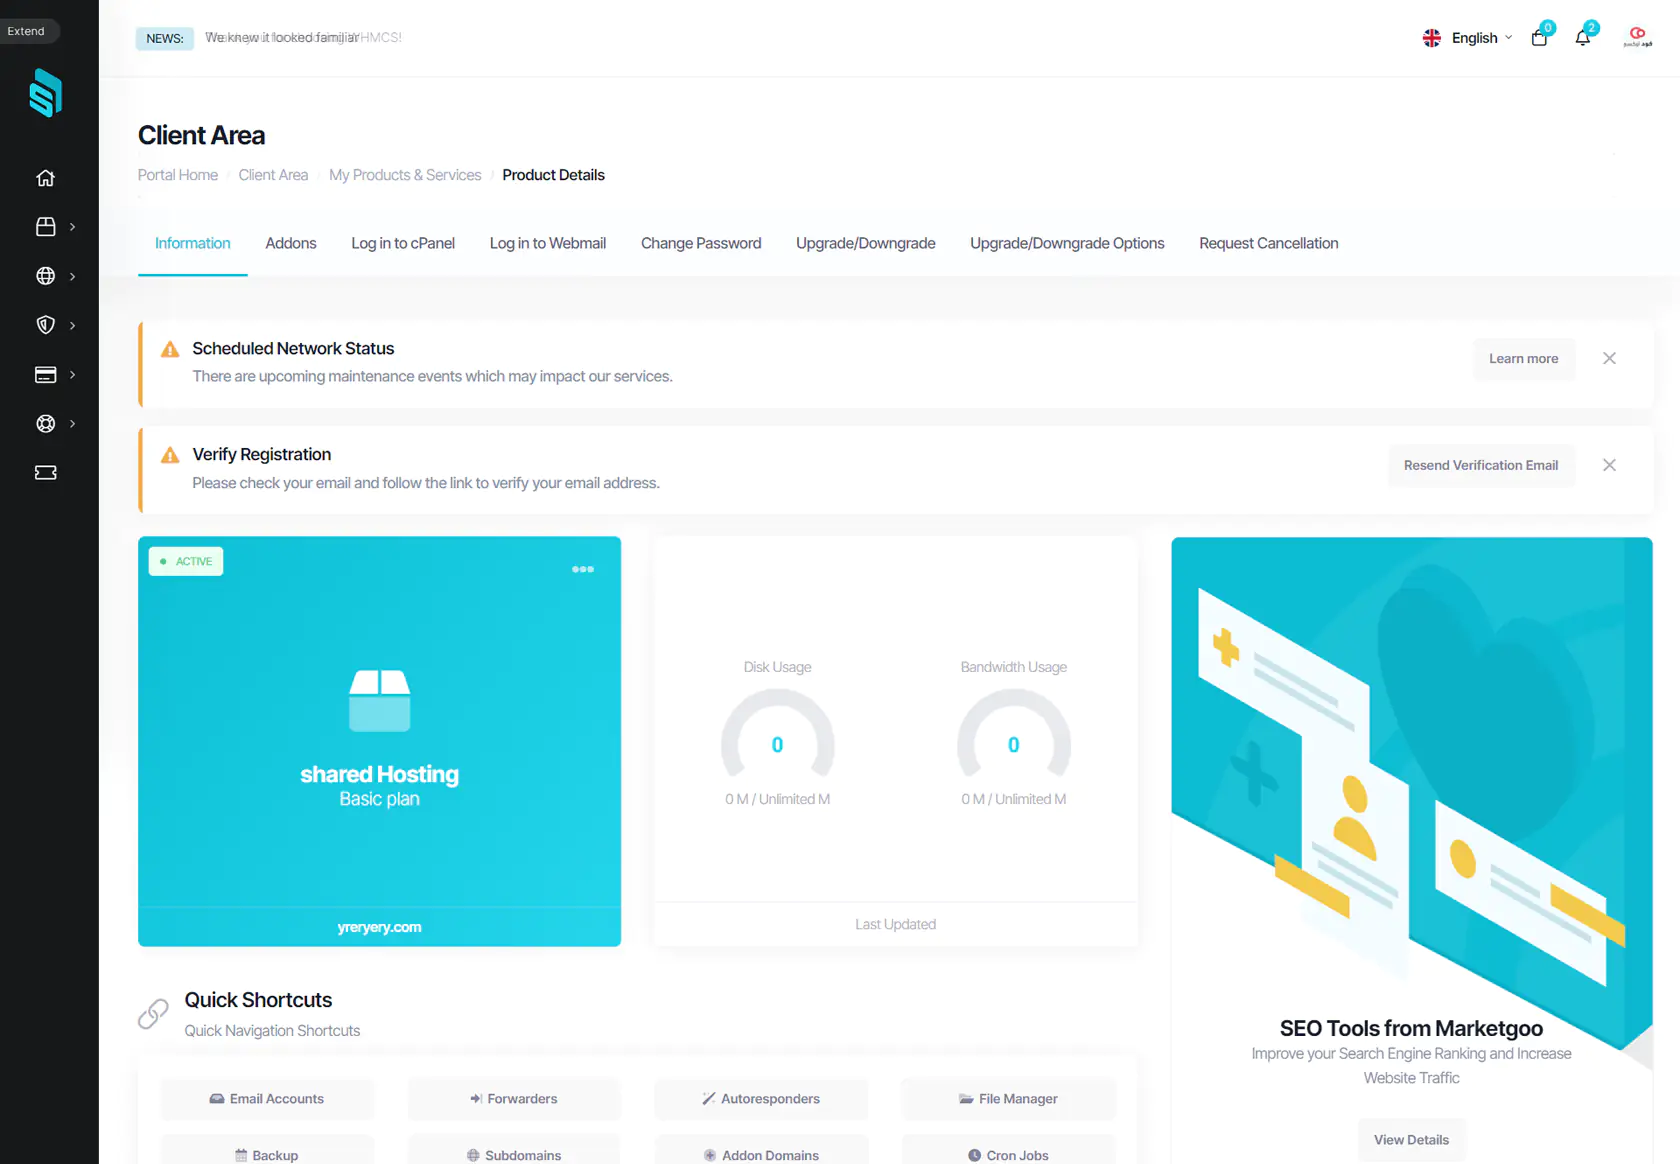Go to Portal Home breadcrumb
This screenshot has height=1164, width=1680.
(178, 175)
